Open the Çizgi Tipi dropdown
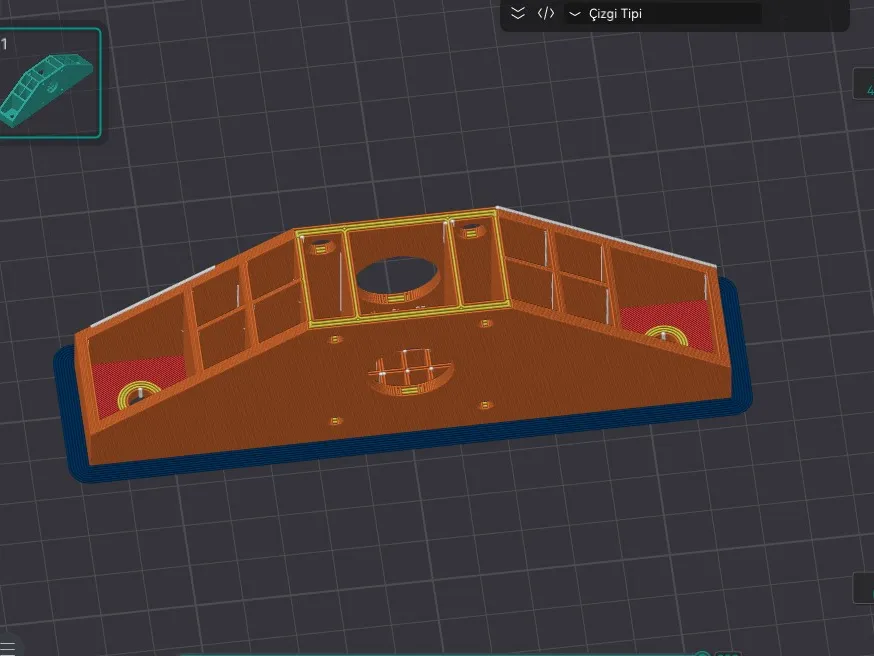This screenshot has height=656, width=874. 663,14
